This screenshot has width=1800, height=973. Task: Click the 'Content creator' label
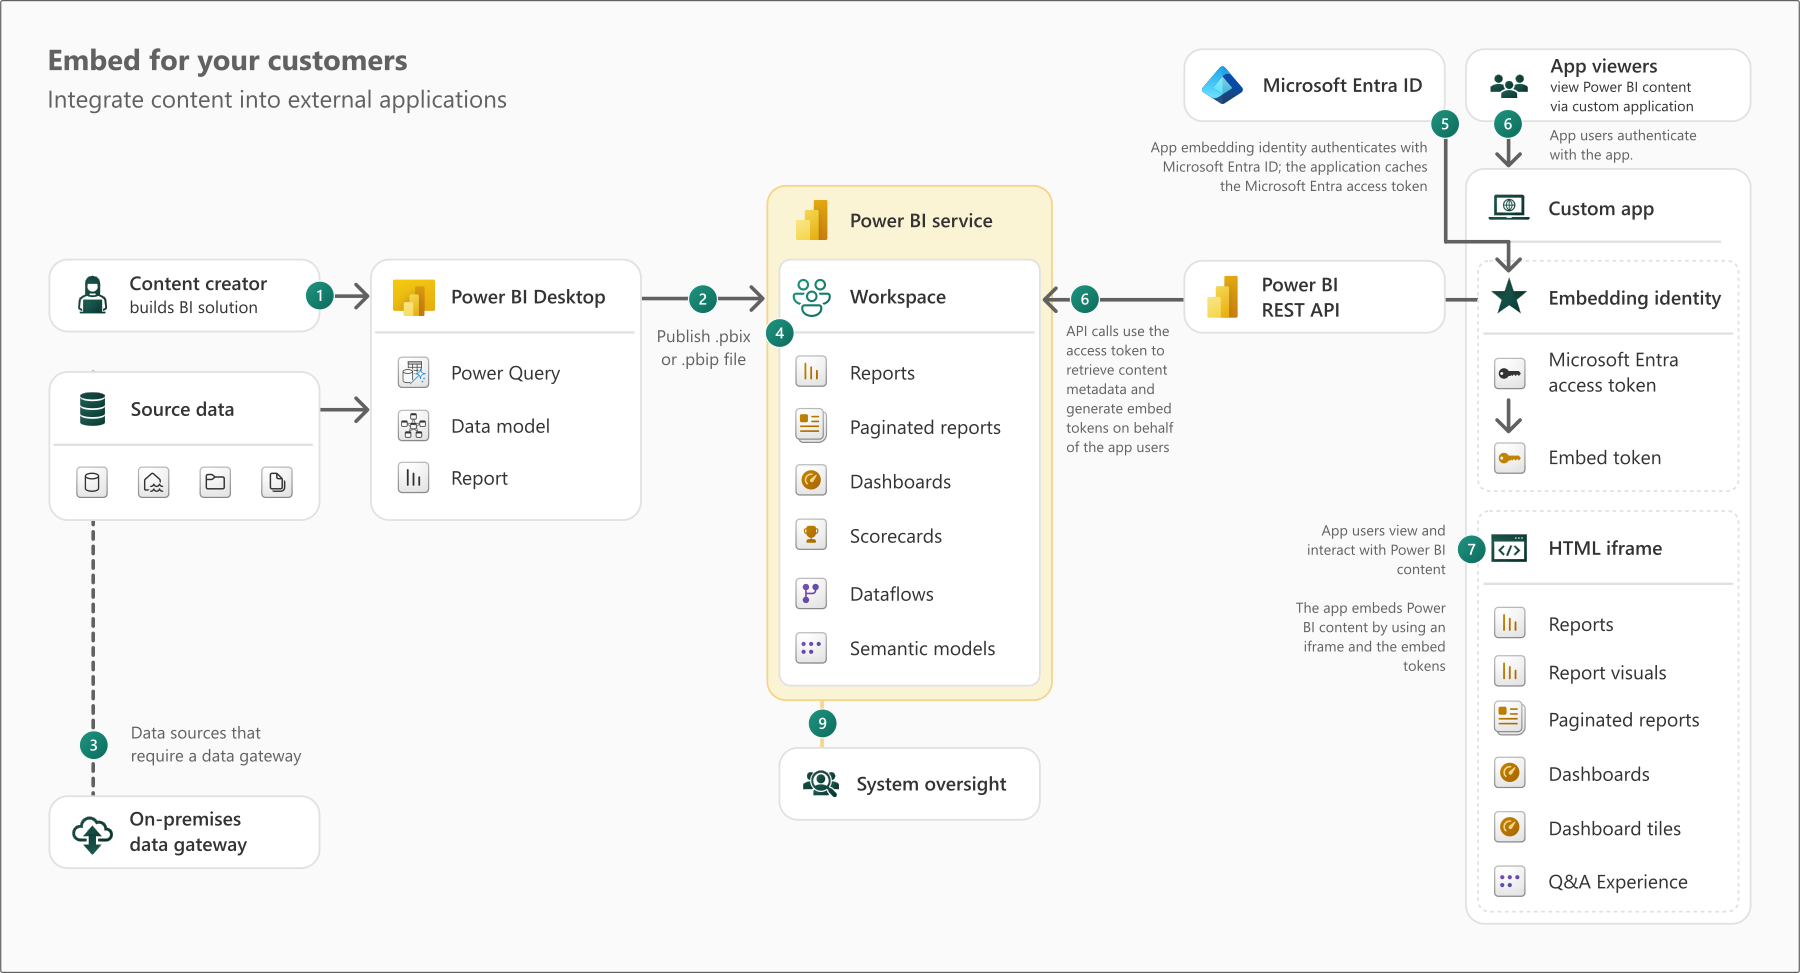point(198,284)
